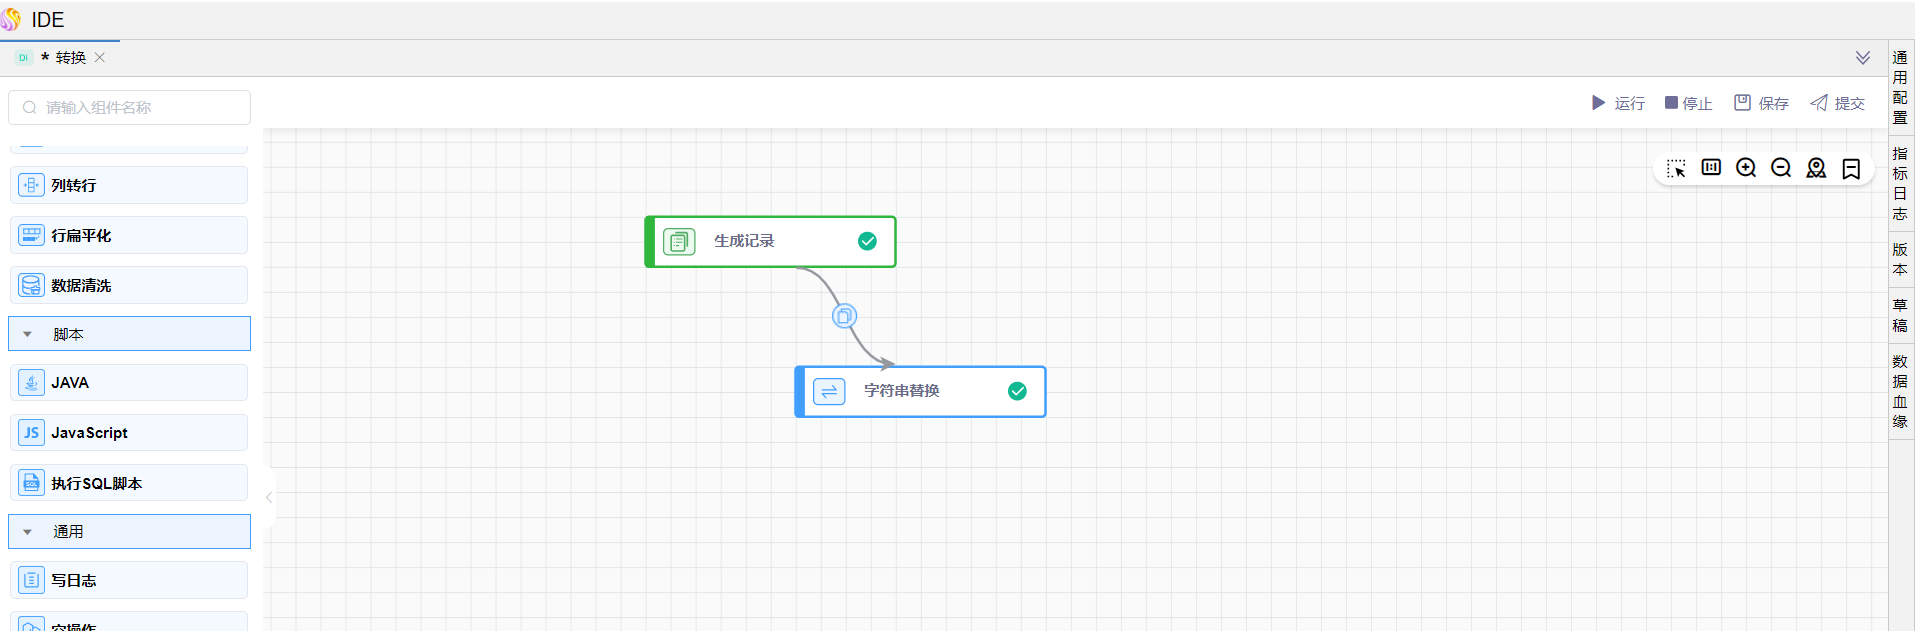The width and height of the screenshot is (1915, 631).
Task: Click the 提交 submit button
Action: 1838,103
